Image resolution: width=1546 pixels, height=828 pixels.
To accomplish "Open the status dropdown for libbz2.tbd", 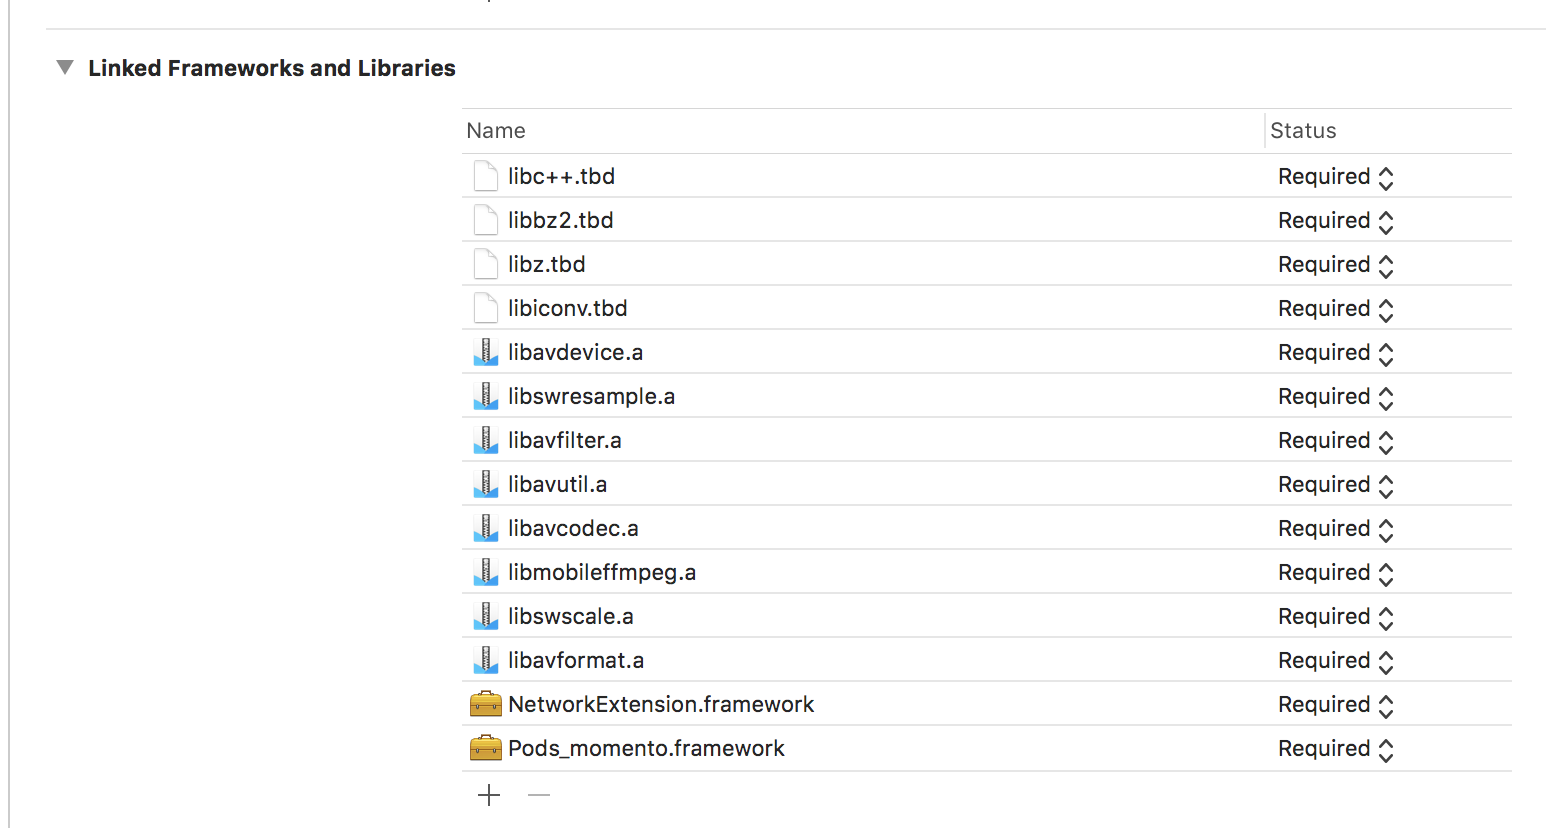I will (x=1336, y=221).
